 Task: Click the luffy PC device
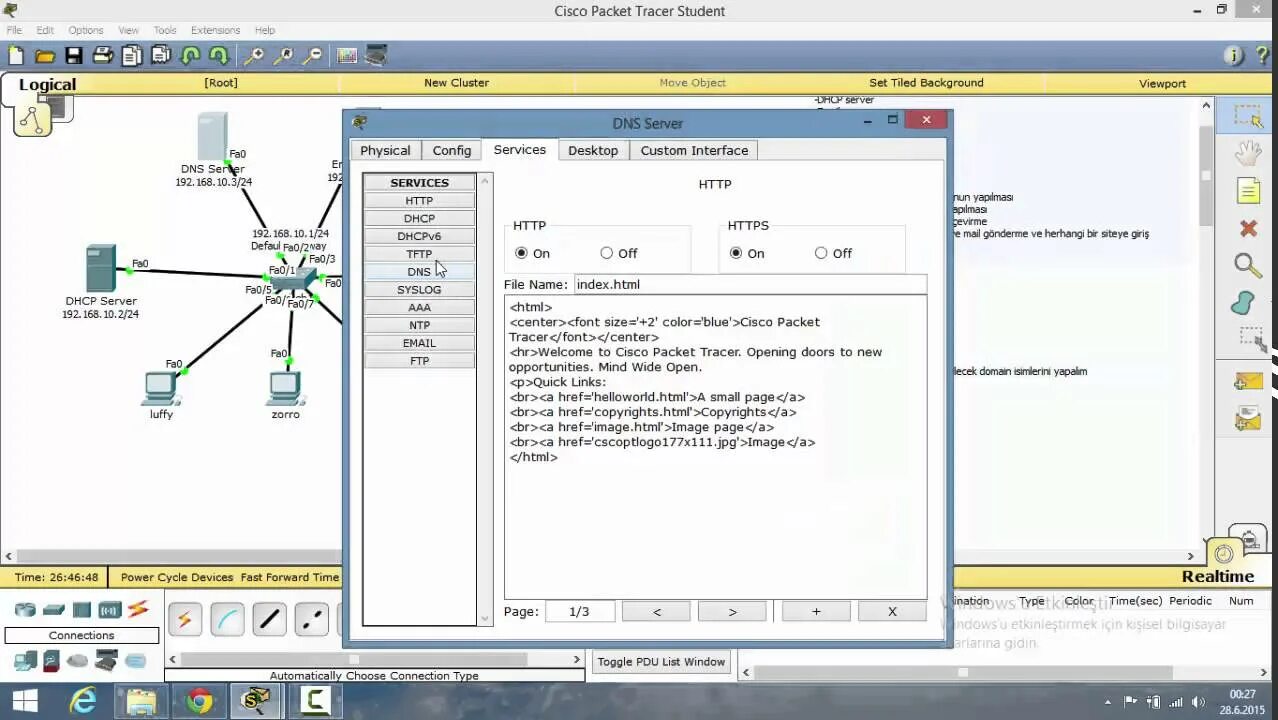point(160,387)
